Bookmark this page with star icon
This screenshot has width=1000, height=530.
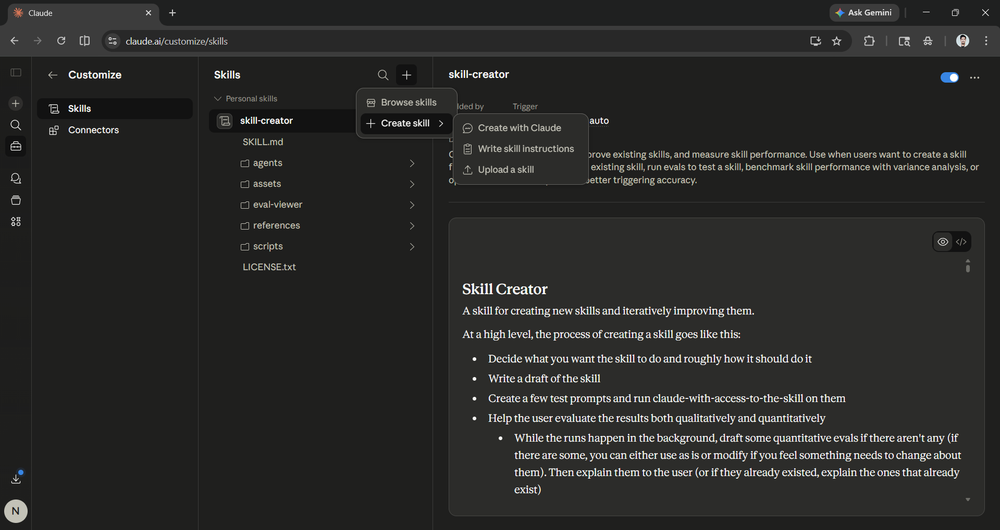tap(836, 41)
